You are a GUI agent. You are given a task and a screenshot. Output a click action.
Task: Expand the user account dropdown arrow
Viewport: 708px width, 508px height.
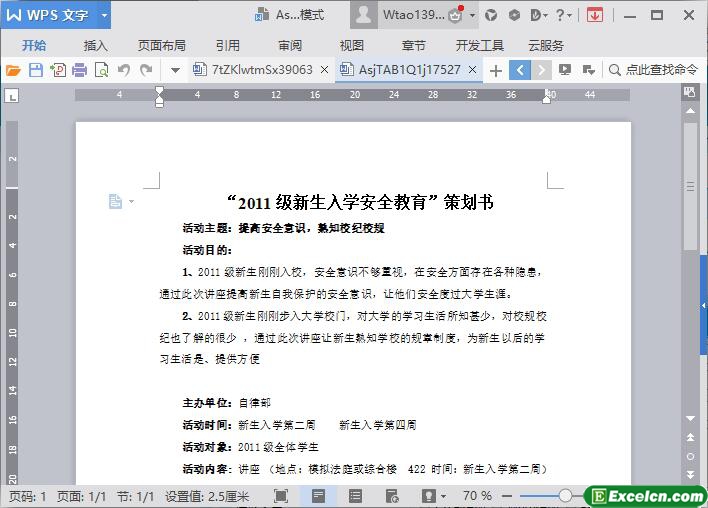[x=472, y=15]
